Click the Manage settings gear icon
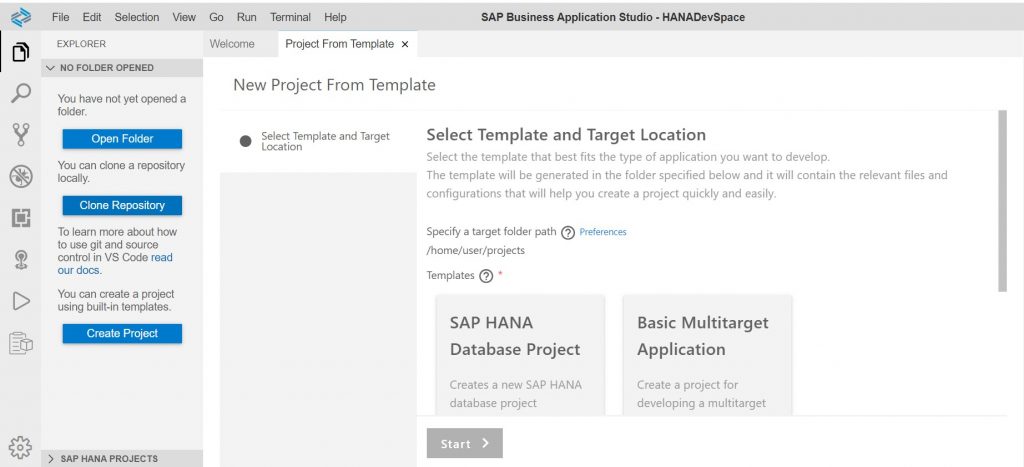This screenshot has height=467, width=1024. tap(21, 447)
